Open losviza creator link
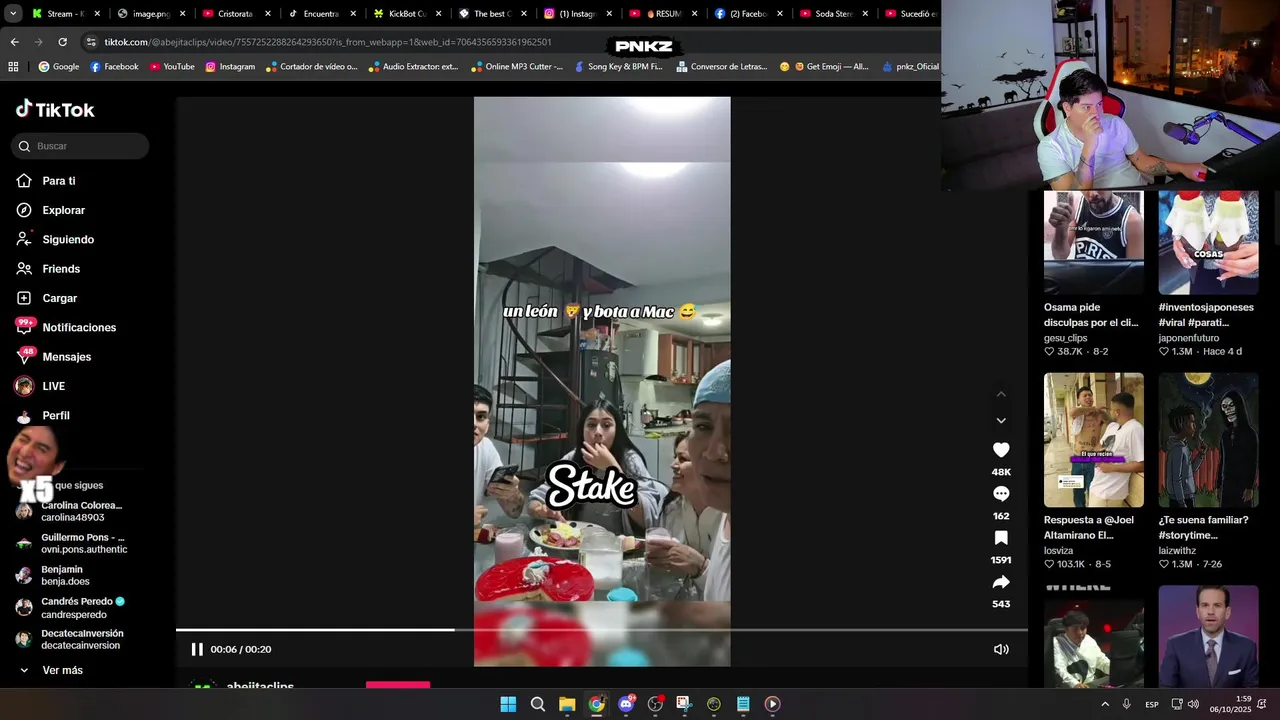Image resolution: width=1280 pixels, height=720 pixels. [x=1058, y=551]
